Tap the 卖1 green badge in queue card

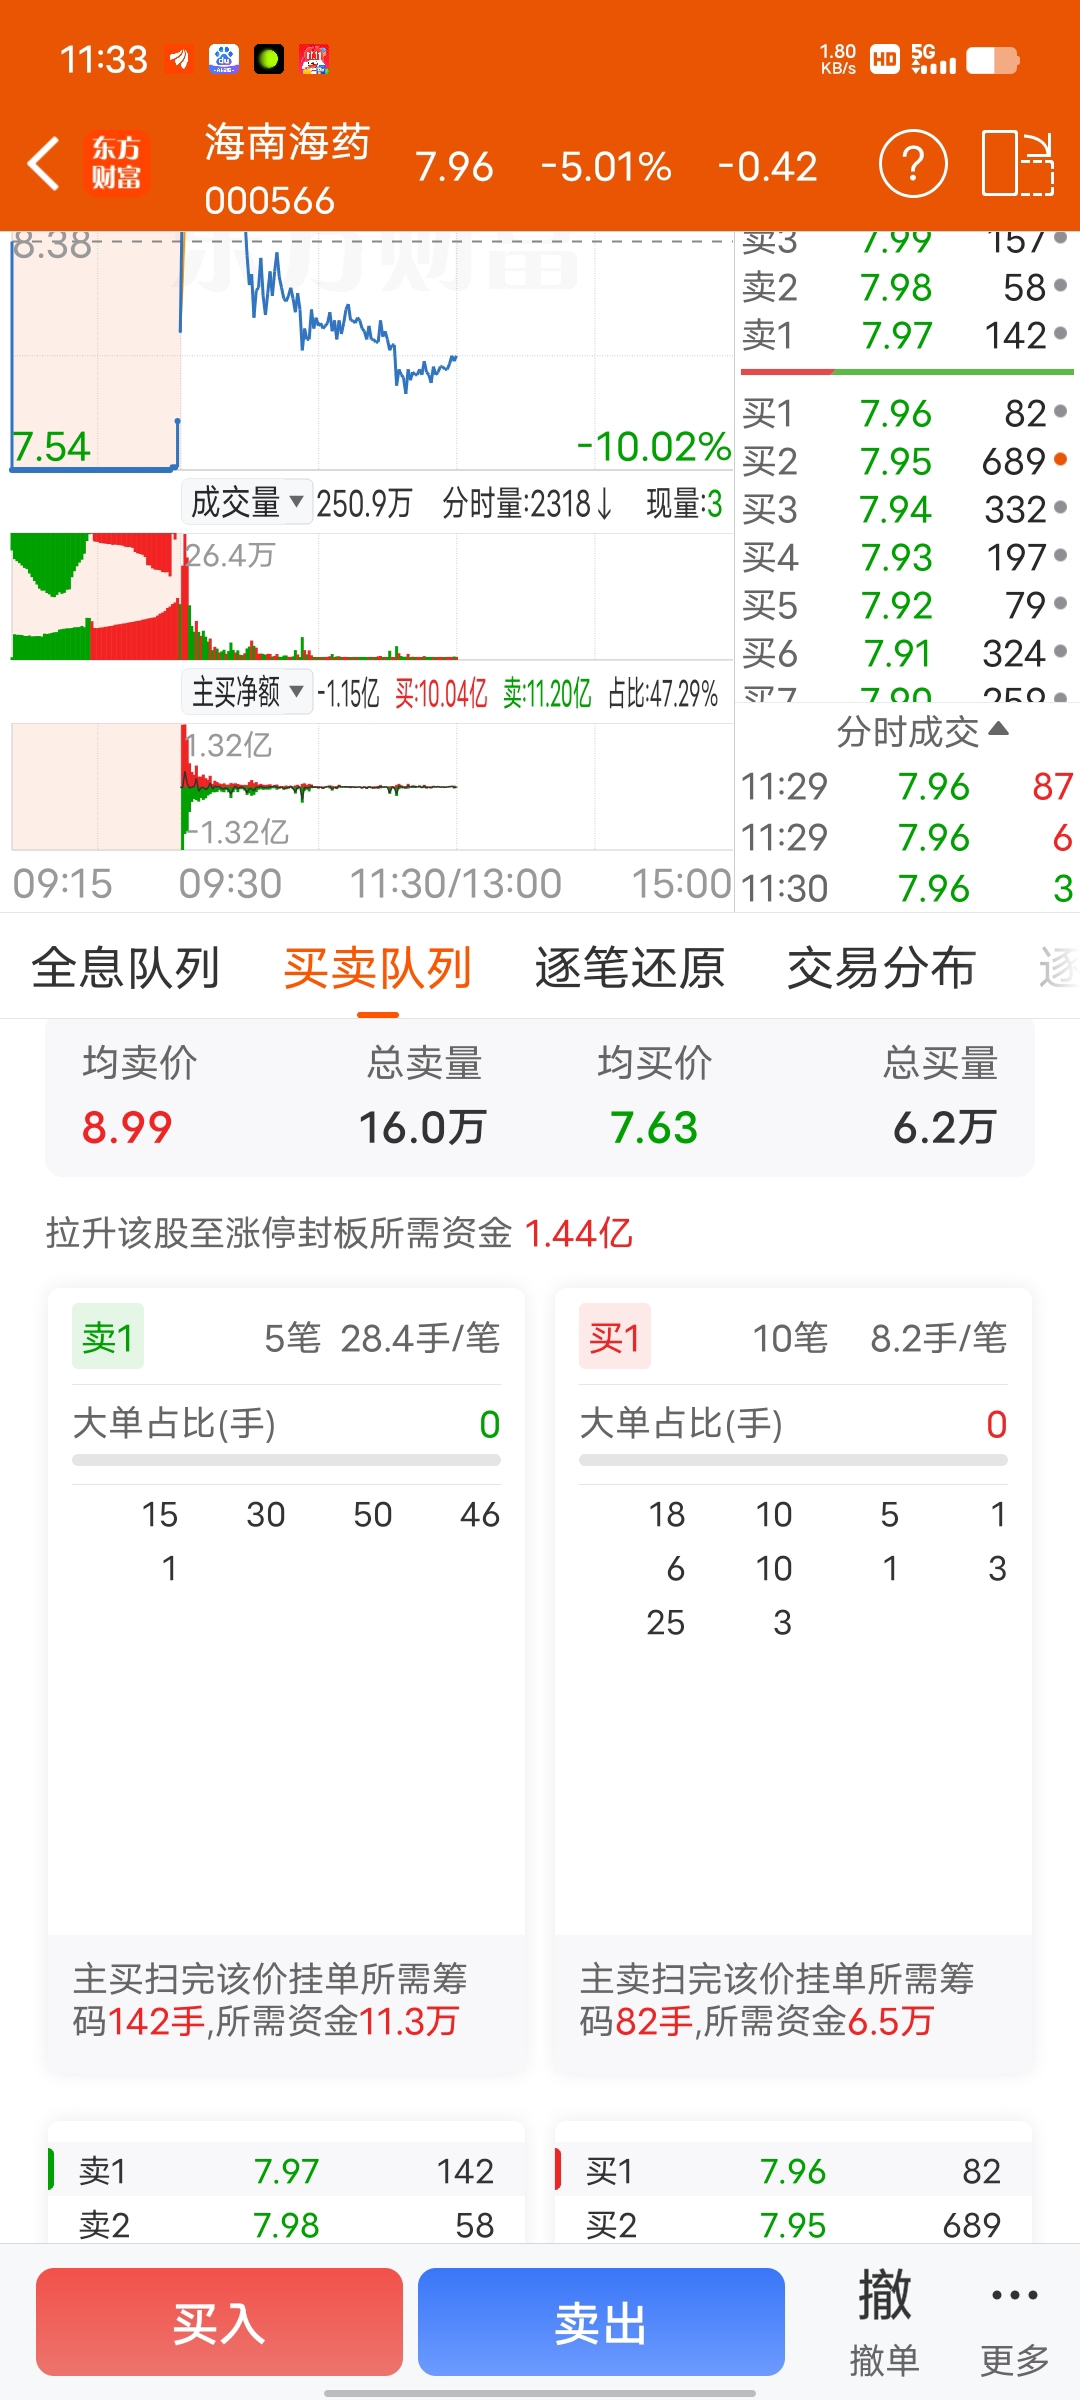tap(108, 1336)
